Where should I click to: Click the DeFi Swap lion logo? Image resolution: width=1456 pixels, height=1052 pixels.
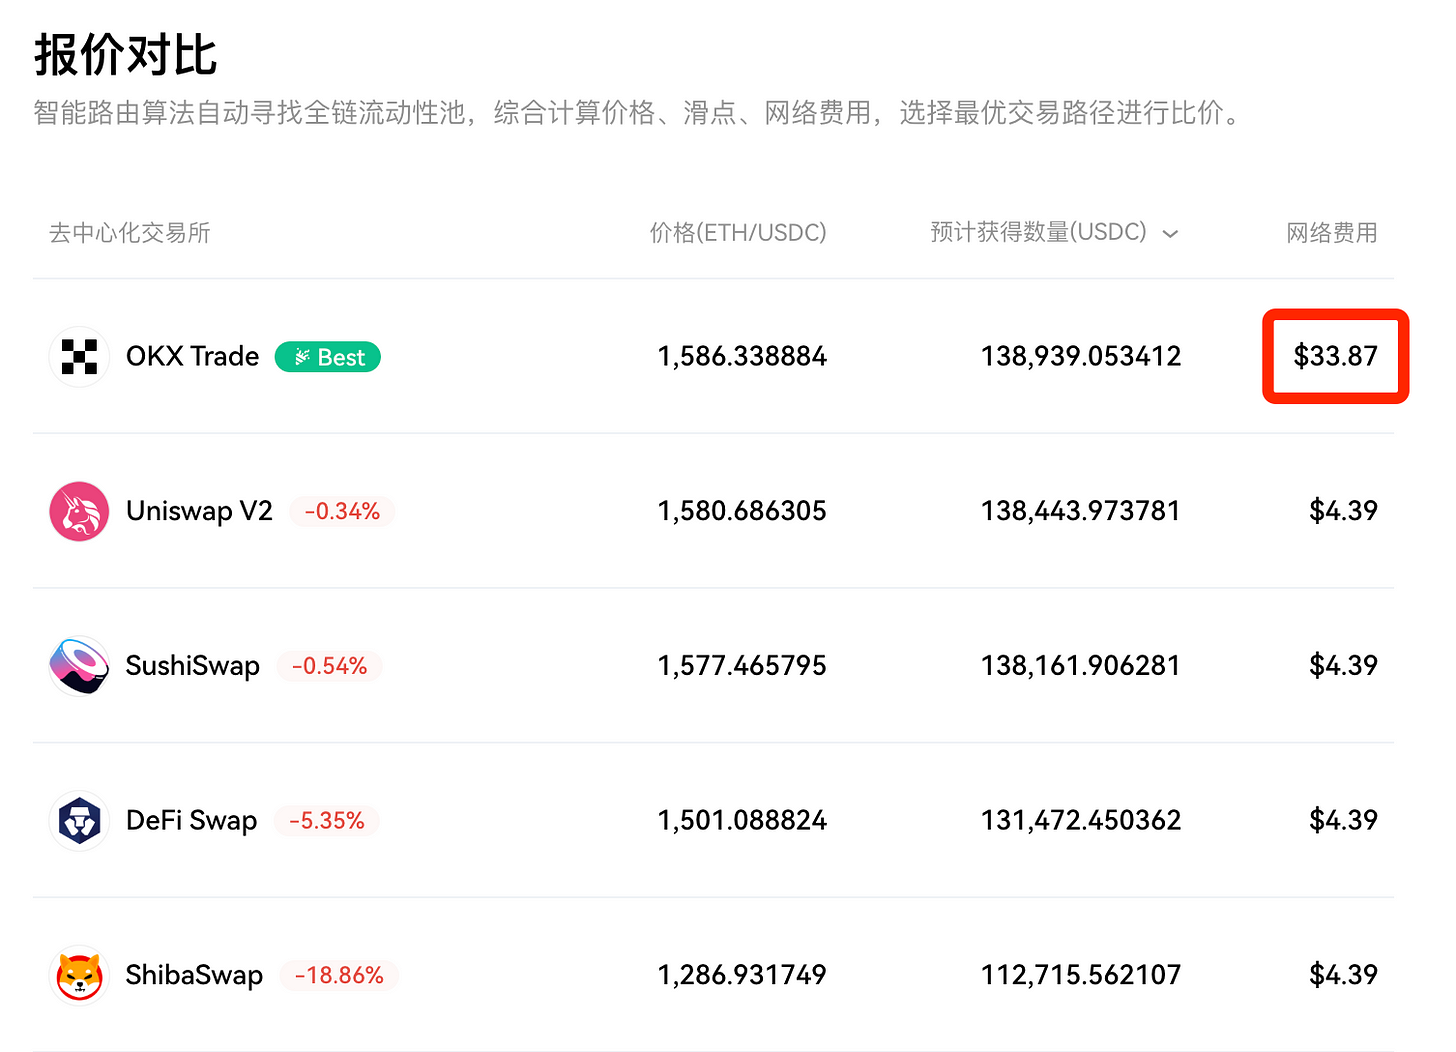click(x=79, y=820)
